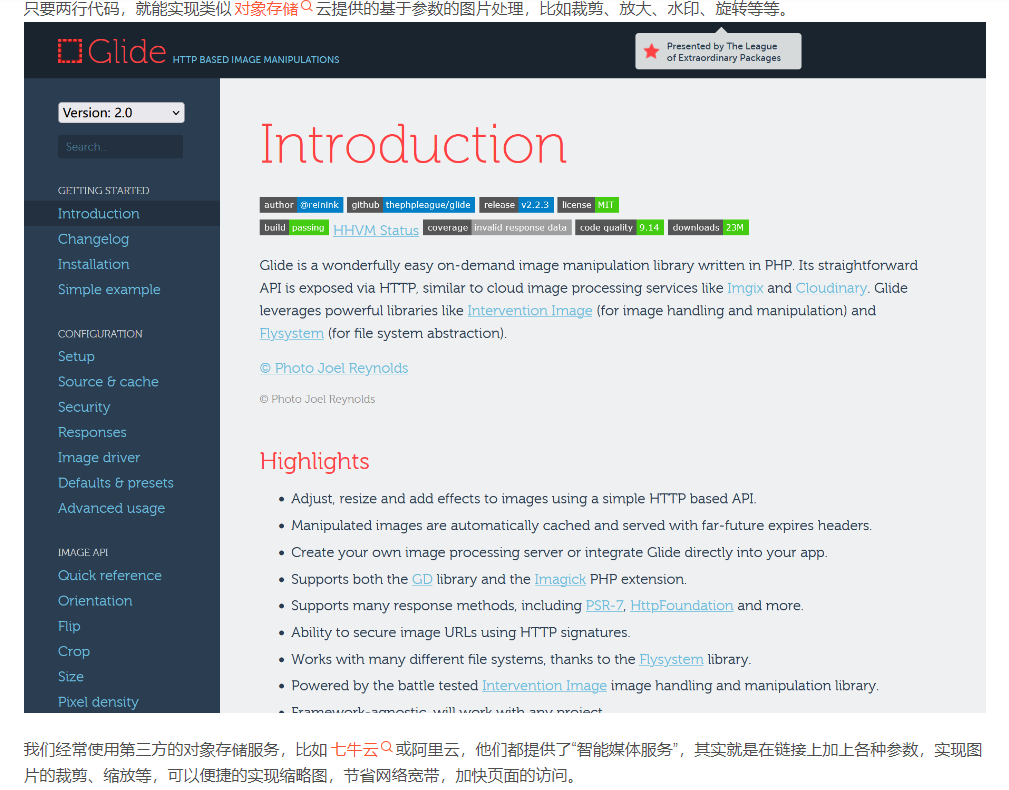The width and height of the screenshot is (1009, 790).
Task: Open Intervention Image link in the introduction
Action: click(530, 311)
